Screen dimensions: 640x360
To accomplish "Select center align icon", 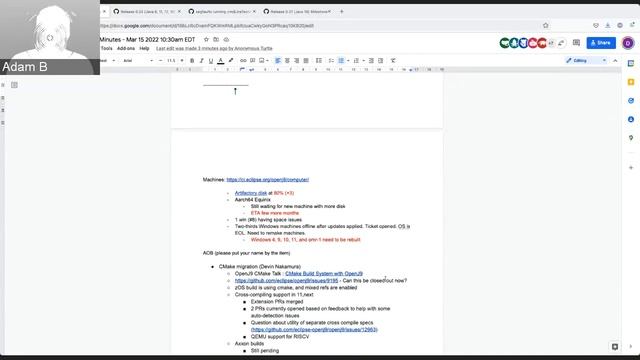I will 287,60.
